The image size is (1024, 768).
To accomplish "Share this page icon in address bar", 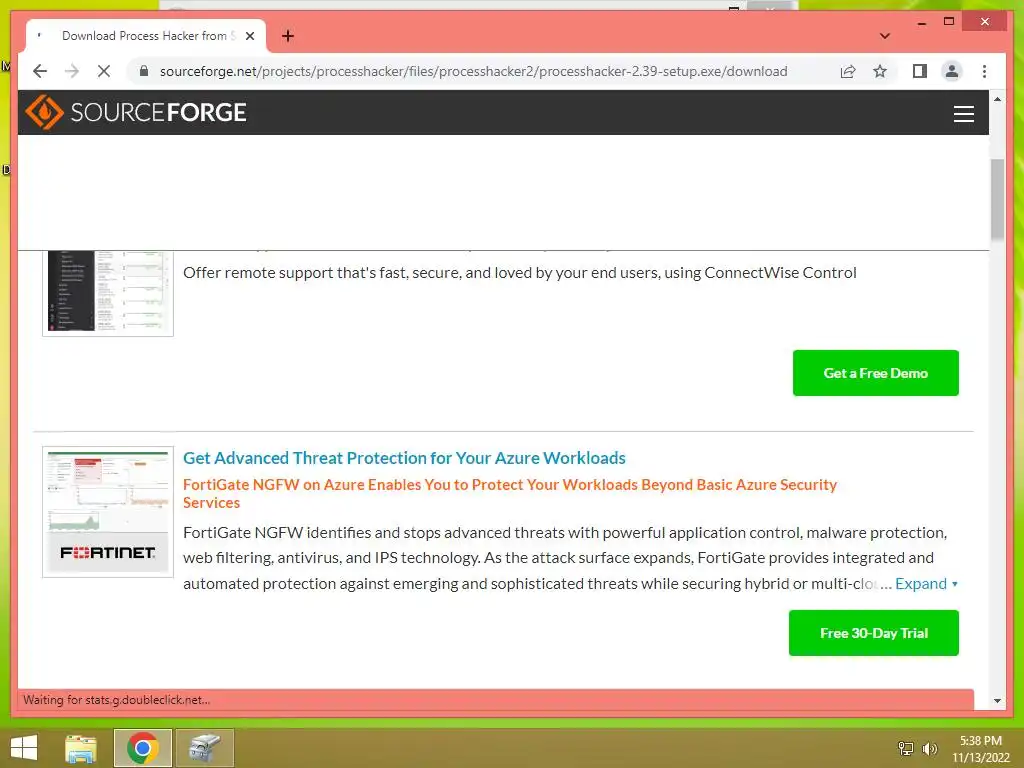I will [x=848, y=71].
